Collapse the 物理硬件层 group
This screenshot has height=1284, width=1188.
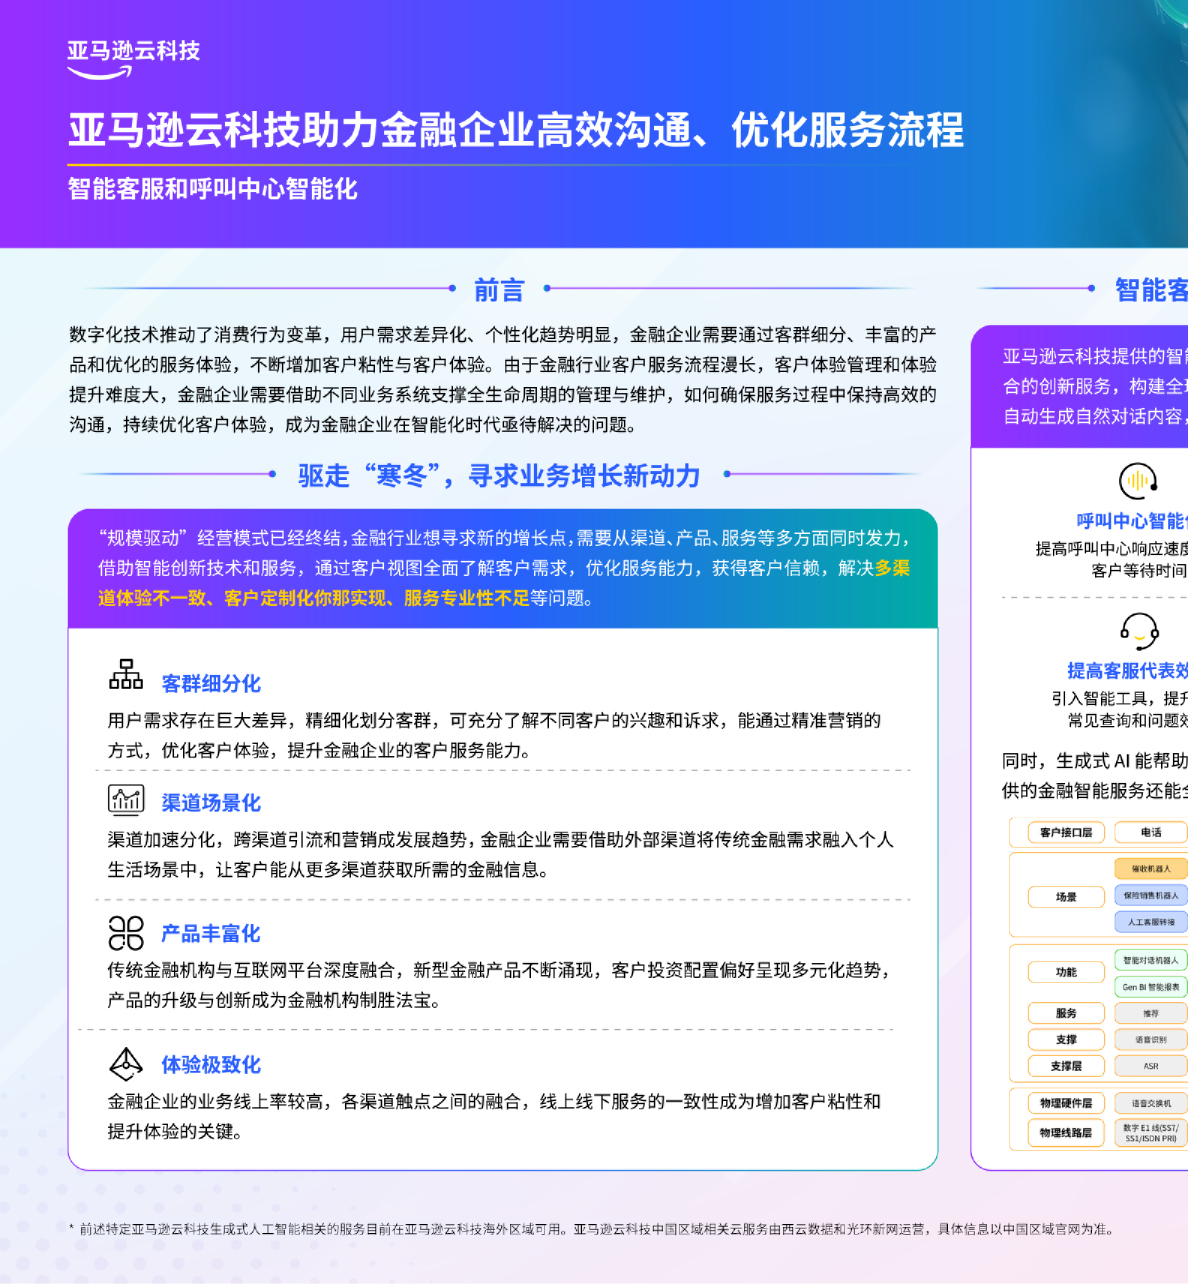click(x=1065, y=1103)
